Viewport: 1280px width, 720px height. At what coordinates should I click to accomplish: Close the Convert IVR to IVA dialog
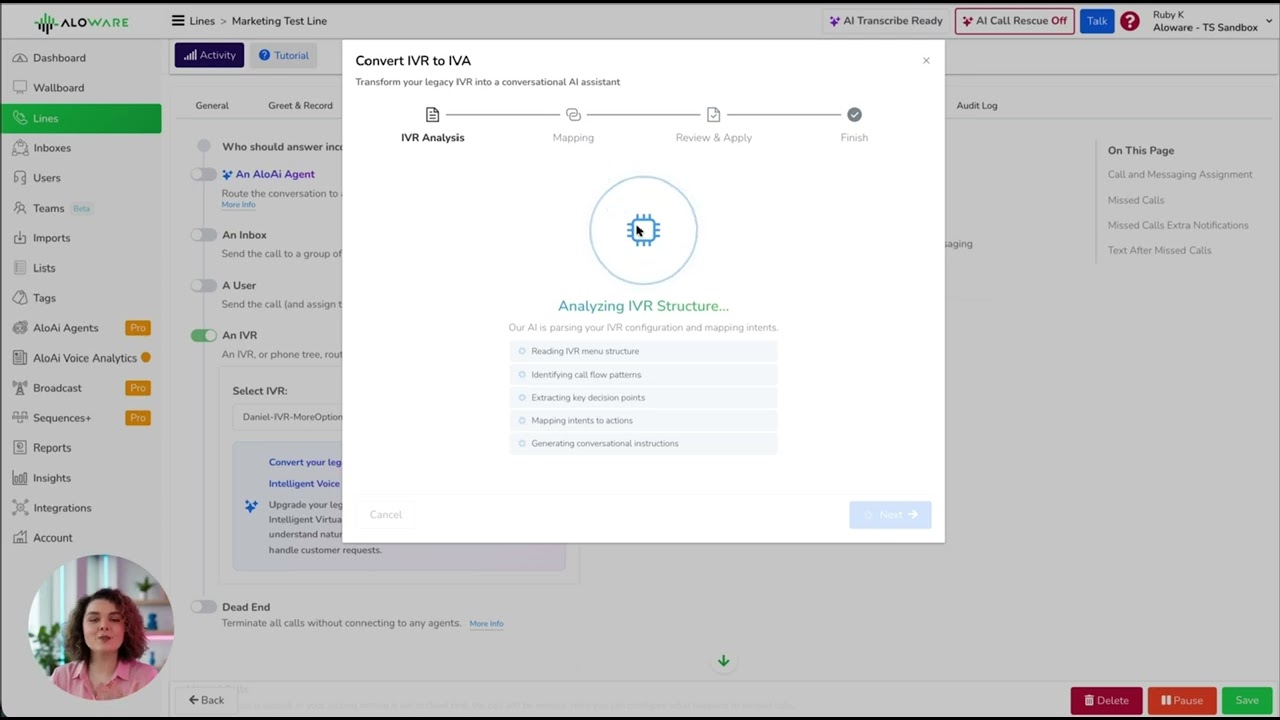pos(926,61)
